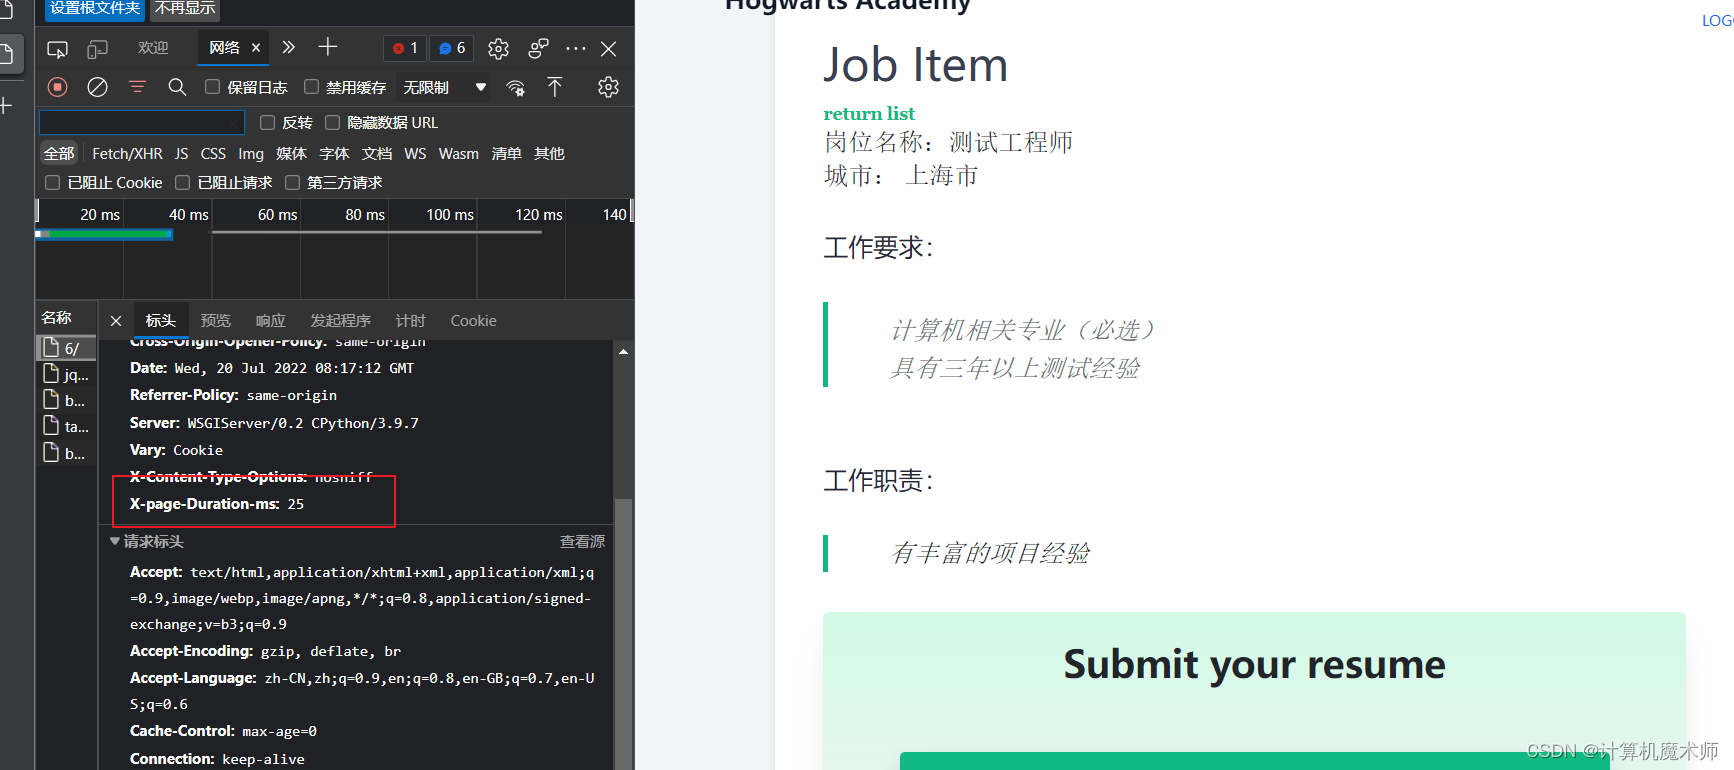Check the 隐藏数据 URL checkbox
This screenshot has width=1734, height=770.
pyautogui.click(x=332, y=122)
